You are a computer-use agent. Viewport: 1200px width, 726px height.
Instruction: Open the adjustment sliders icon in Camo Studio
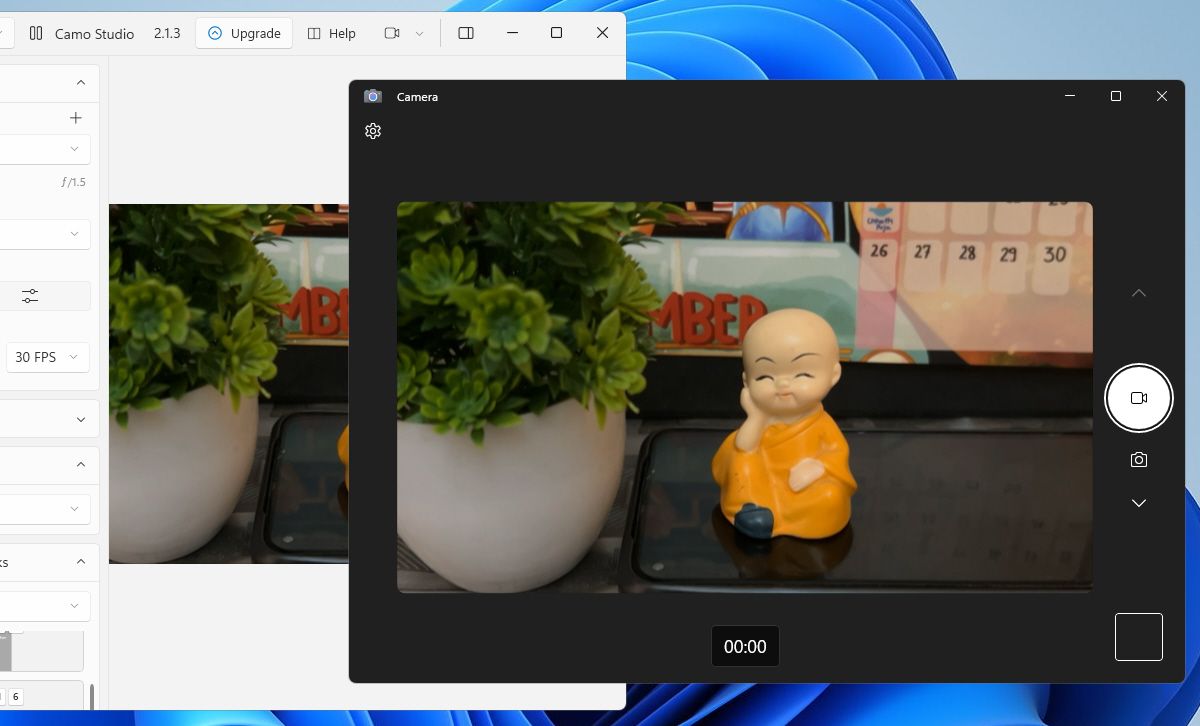pyautogui.click(x=29, y=296)
